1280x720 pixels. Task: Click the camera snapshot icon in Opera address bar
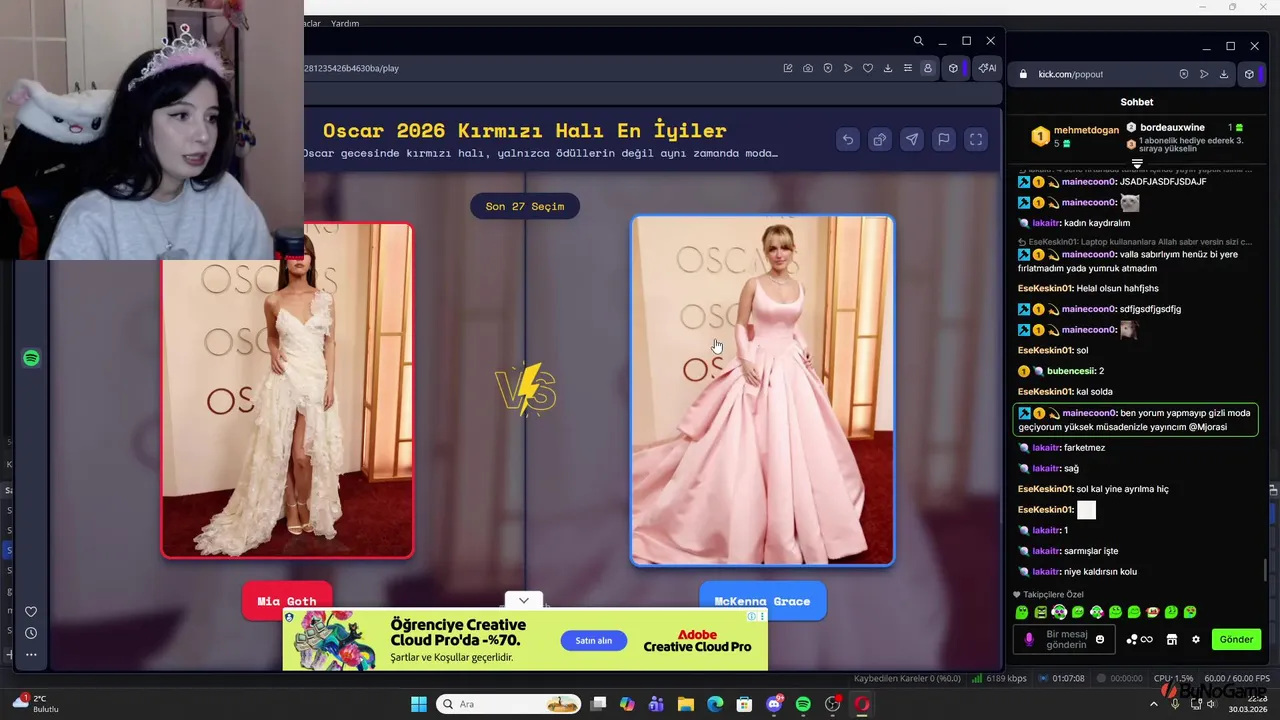[808, 68]
